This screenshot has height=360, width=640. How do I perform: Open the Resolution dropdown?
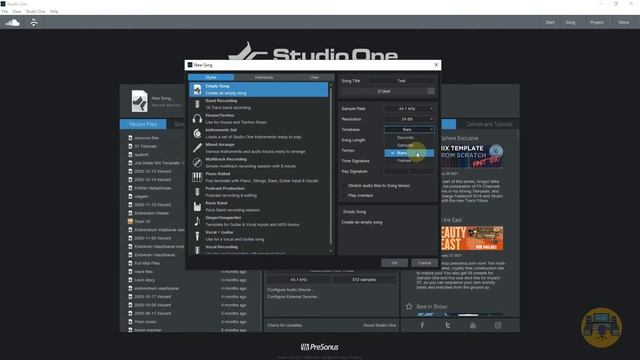coord(409,119)
